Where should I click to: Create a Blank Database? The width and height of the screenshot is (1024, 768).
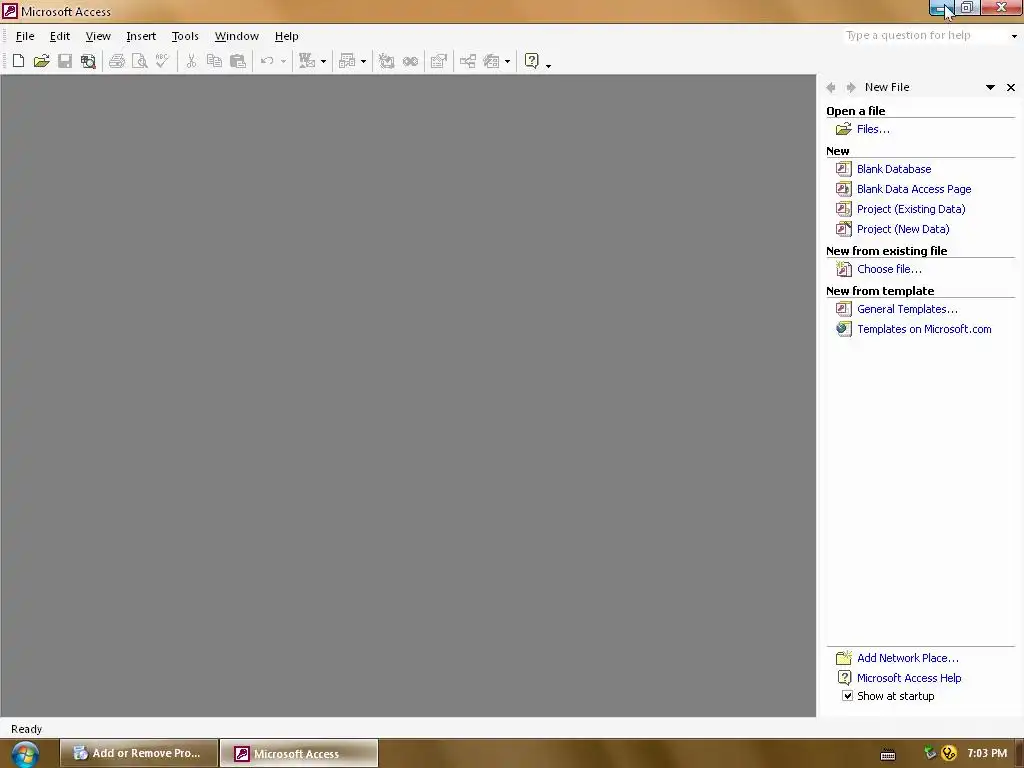894,169
